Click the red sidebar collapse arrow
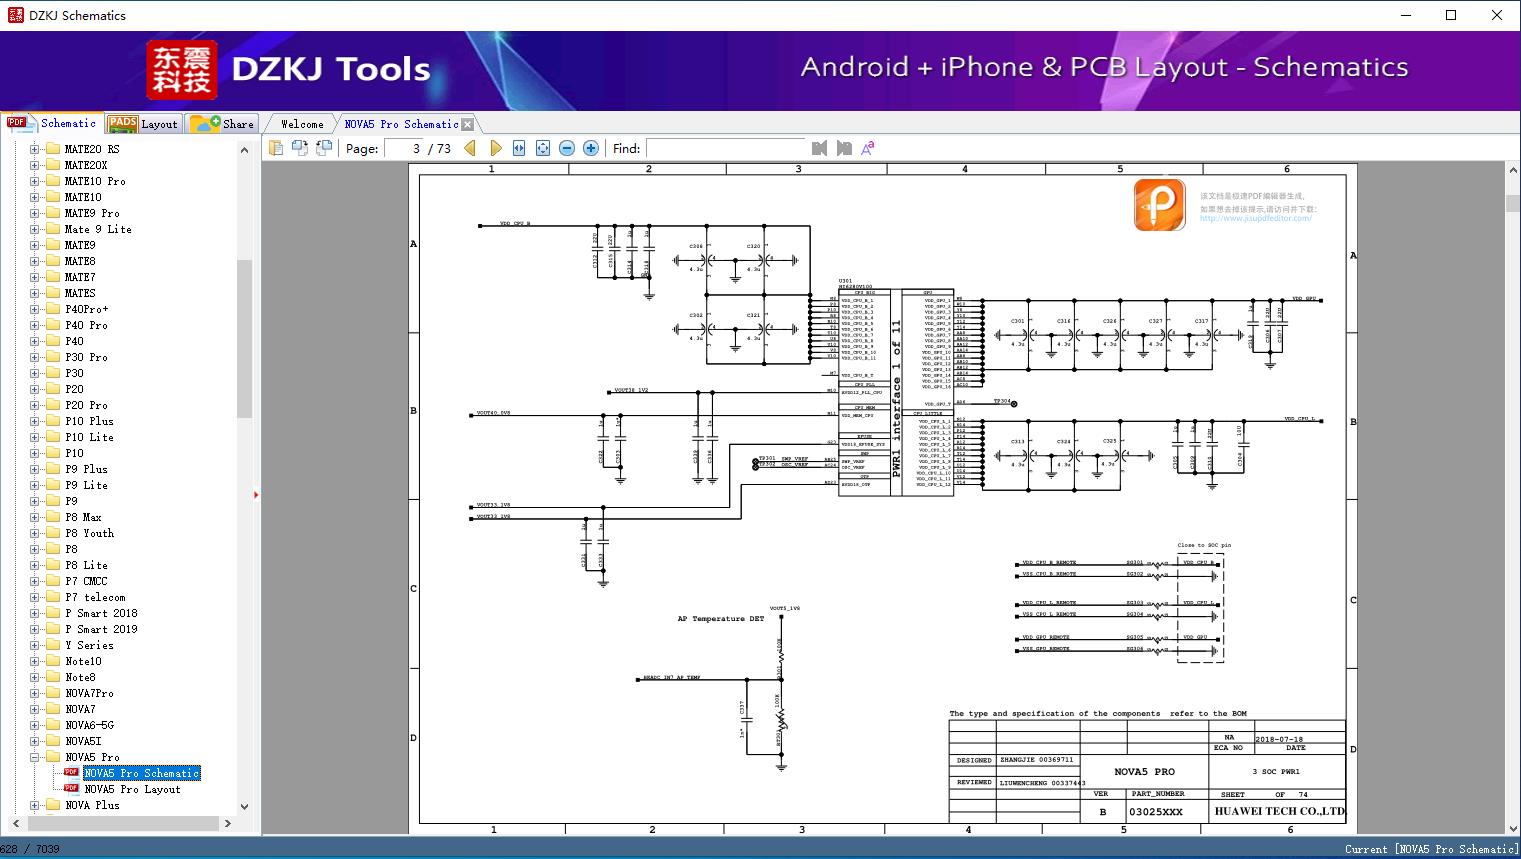1521x859 pixels. pos(256,494)
